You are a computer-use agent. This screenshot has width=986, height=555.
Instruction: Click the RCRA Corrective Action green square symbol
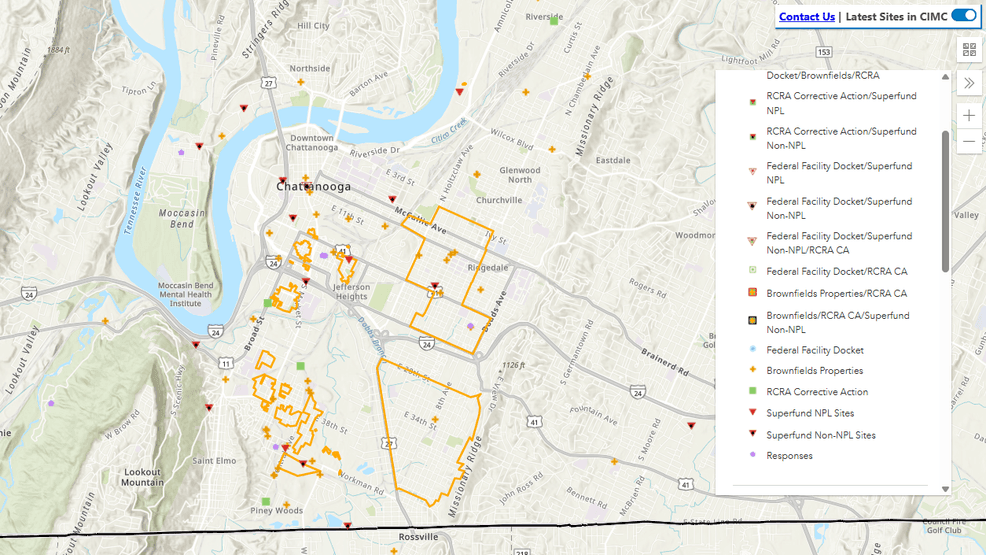[751, 392]
